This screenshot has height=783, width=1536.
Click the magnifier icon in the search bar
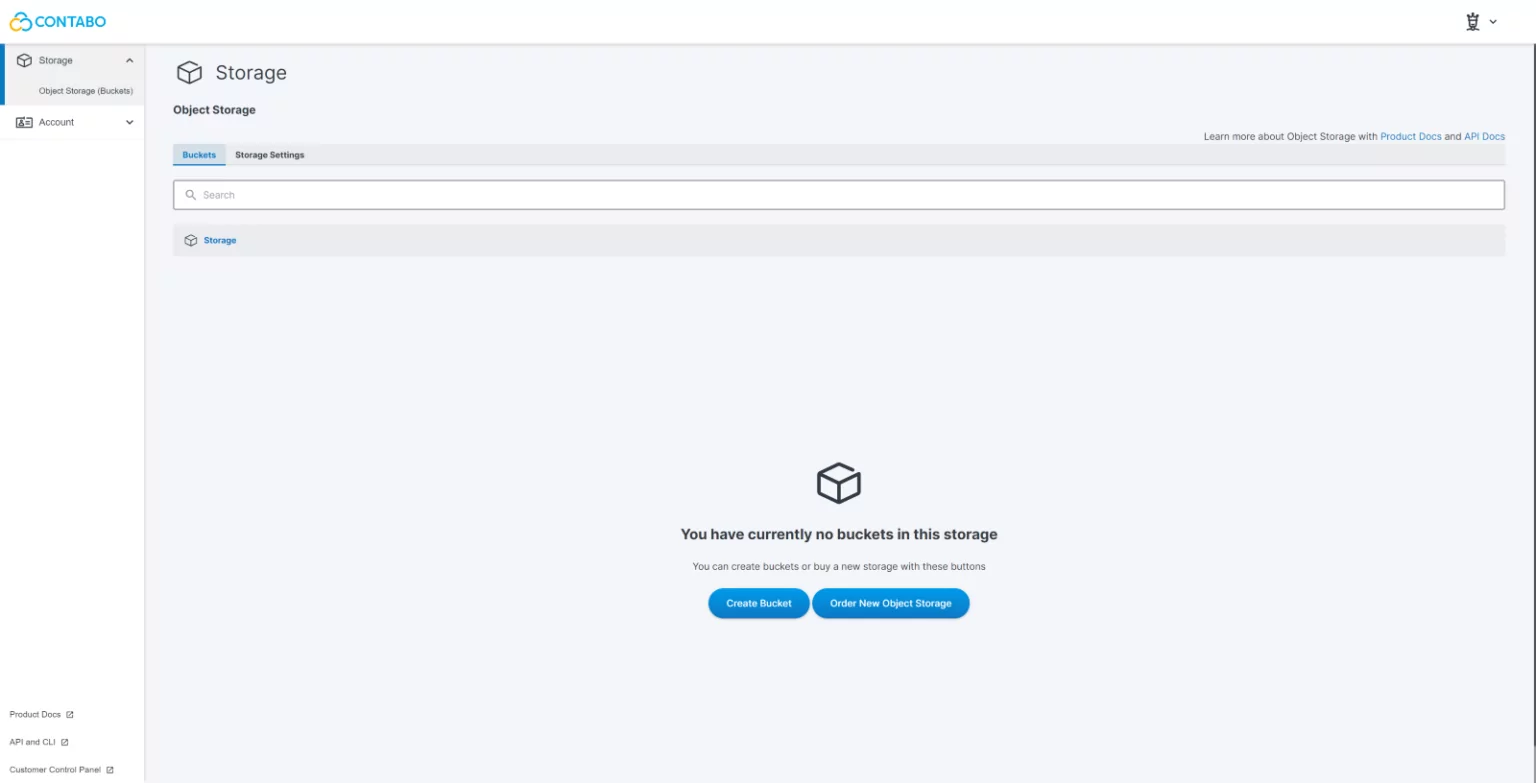[x=191, y=195]
